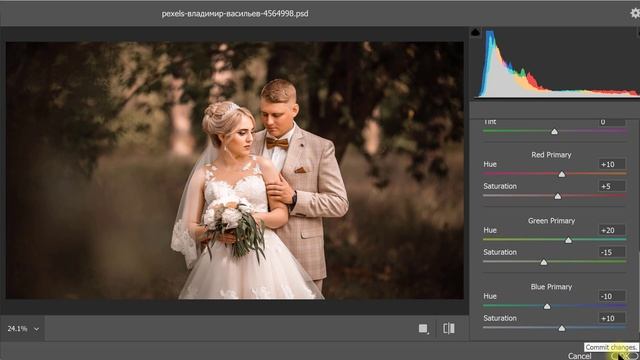The width and height of the screenshot is (640, 360).
Task: Click the RGB histogram graph
Action: click(557, 63)
